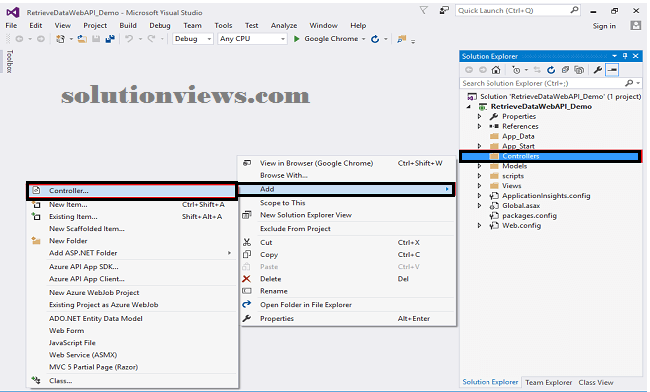Open the feedback icon beside Quick Launch
The width and height of the screenshot is (650, 392).
pyautogui.click(x=444, y=10)
